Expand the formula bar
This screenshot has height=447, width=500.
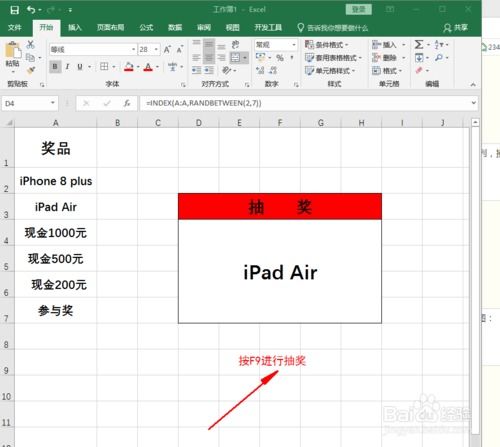tap(474, 103)
